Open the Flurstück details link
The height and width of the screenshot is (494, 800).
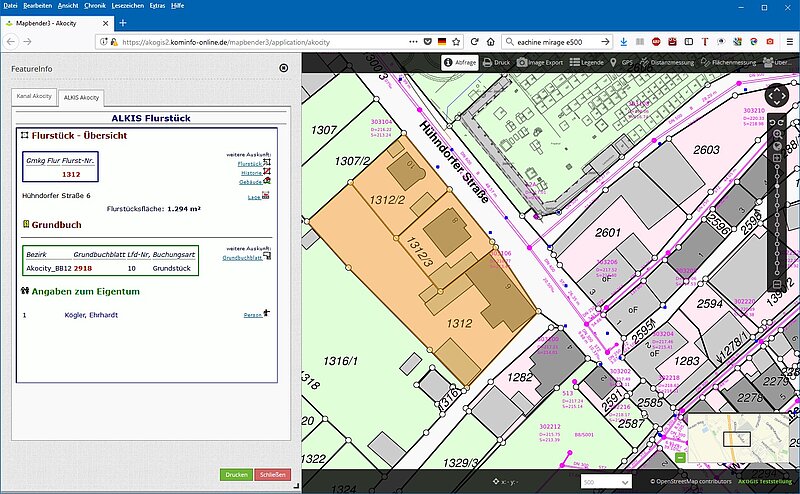tap(250, 163)
